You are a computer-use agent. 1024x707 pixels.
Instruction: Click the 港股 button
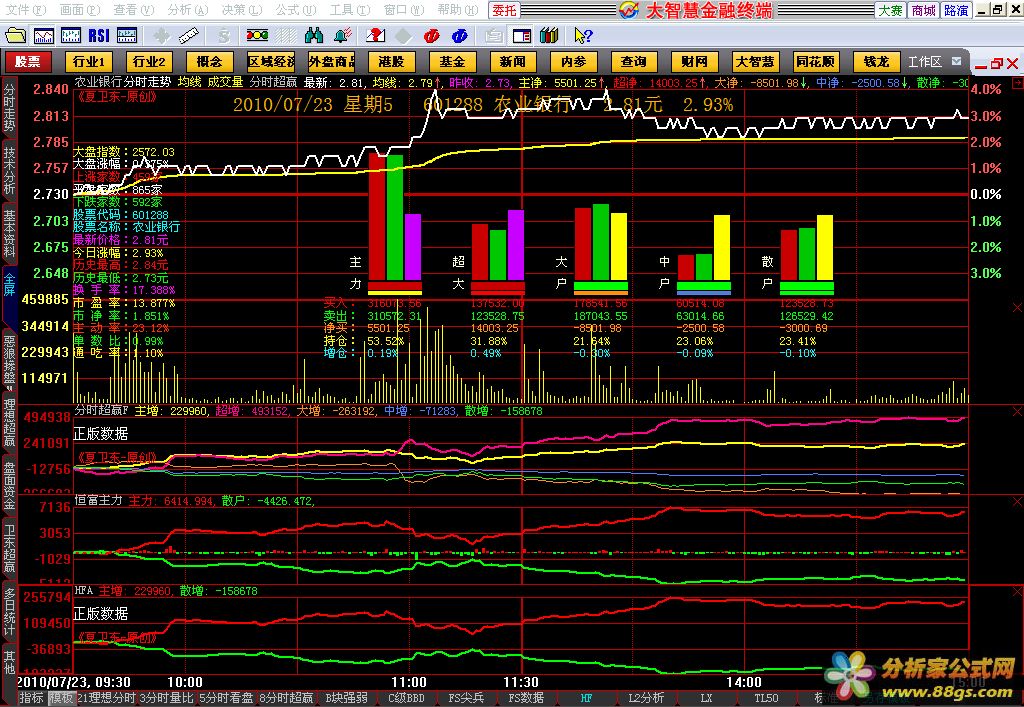392,62
